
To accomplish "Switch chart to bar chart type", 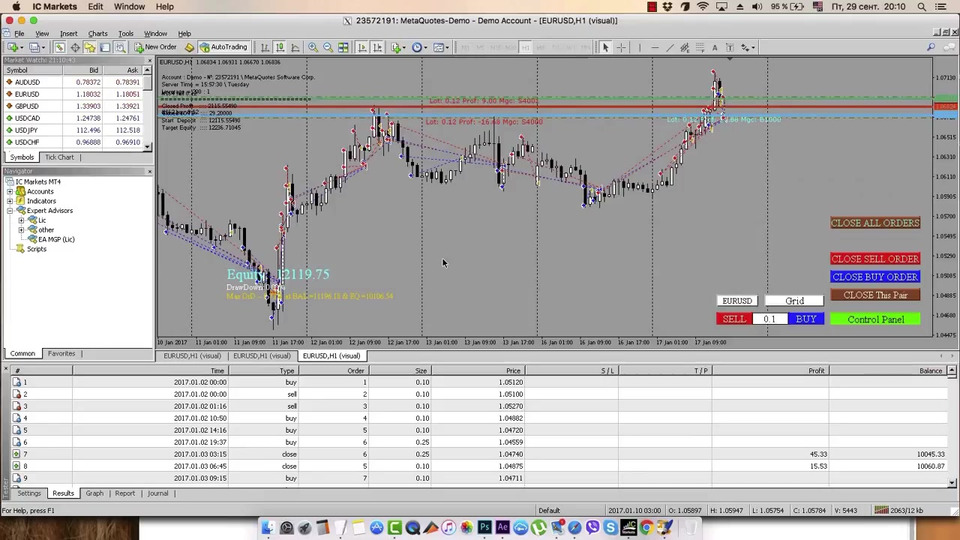I will (264, 47).
